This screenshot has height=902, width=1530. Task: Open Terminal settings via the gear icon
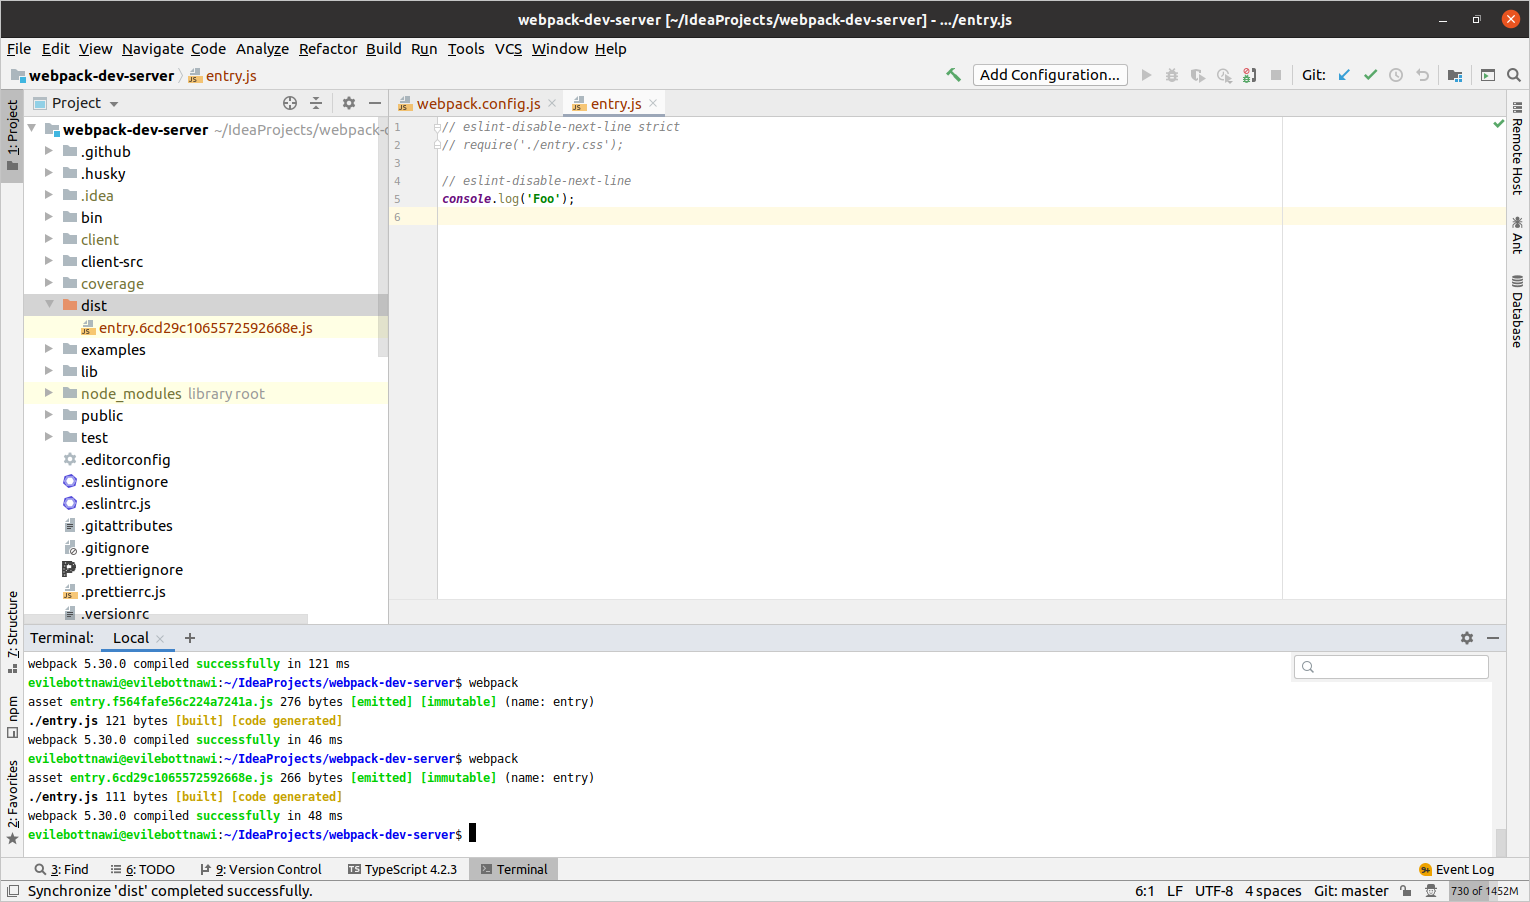click(1466, 637)
